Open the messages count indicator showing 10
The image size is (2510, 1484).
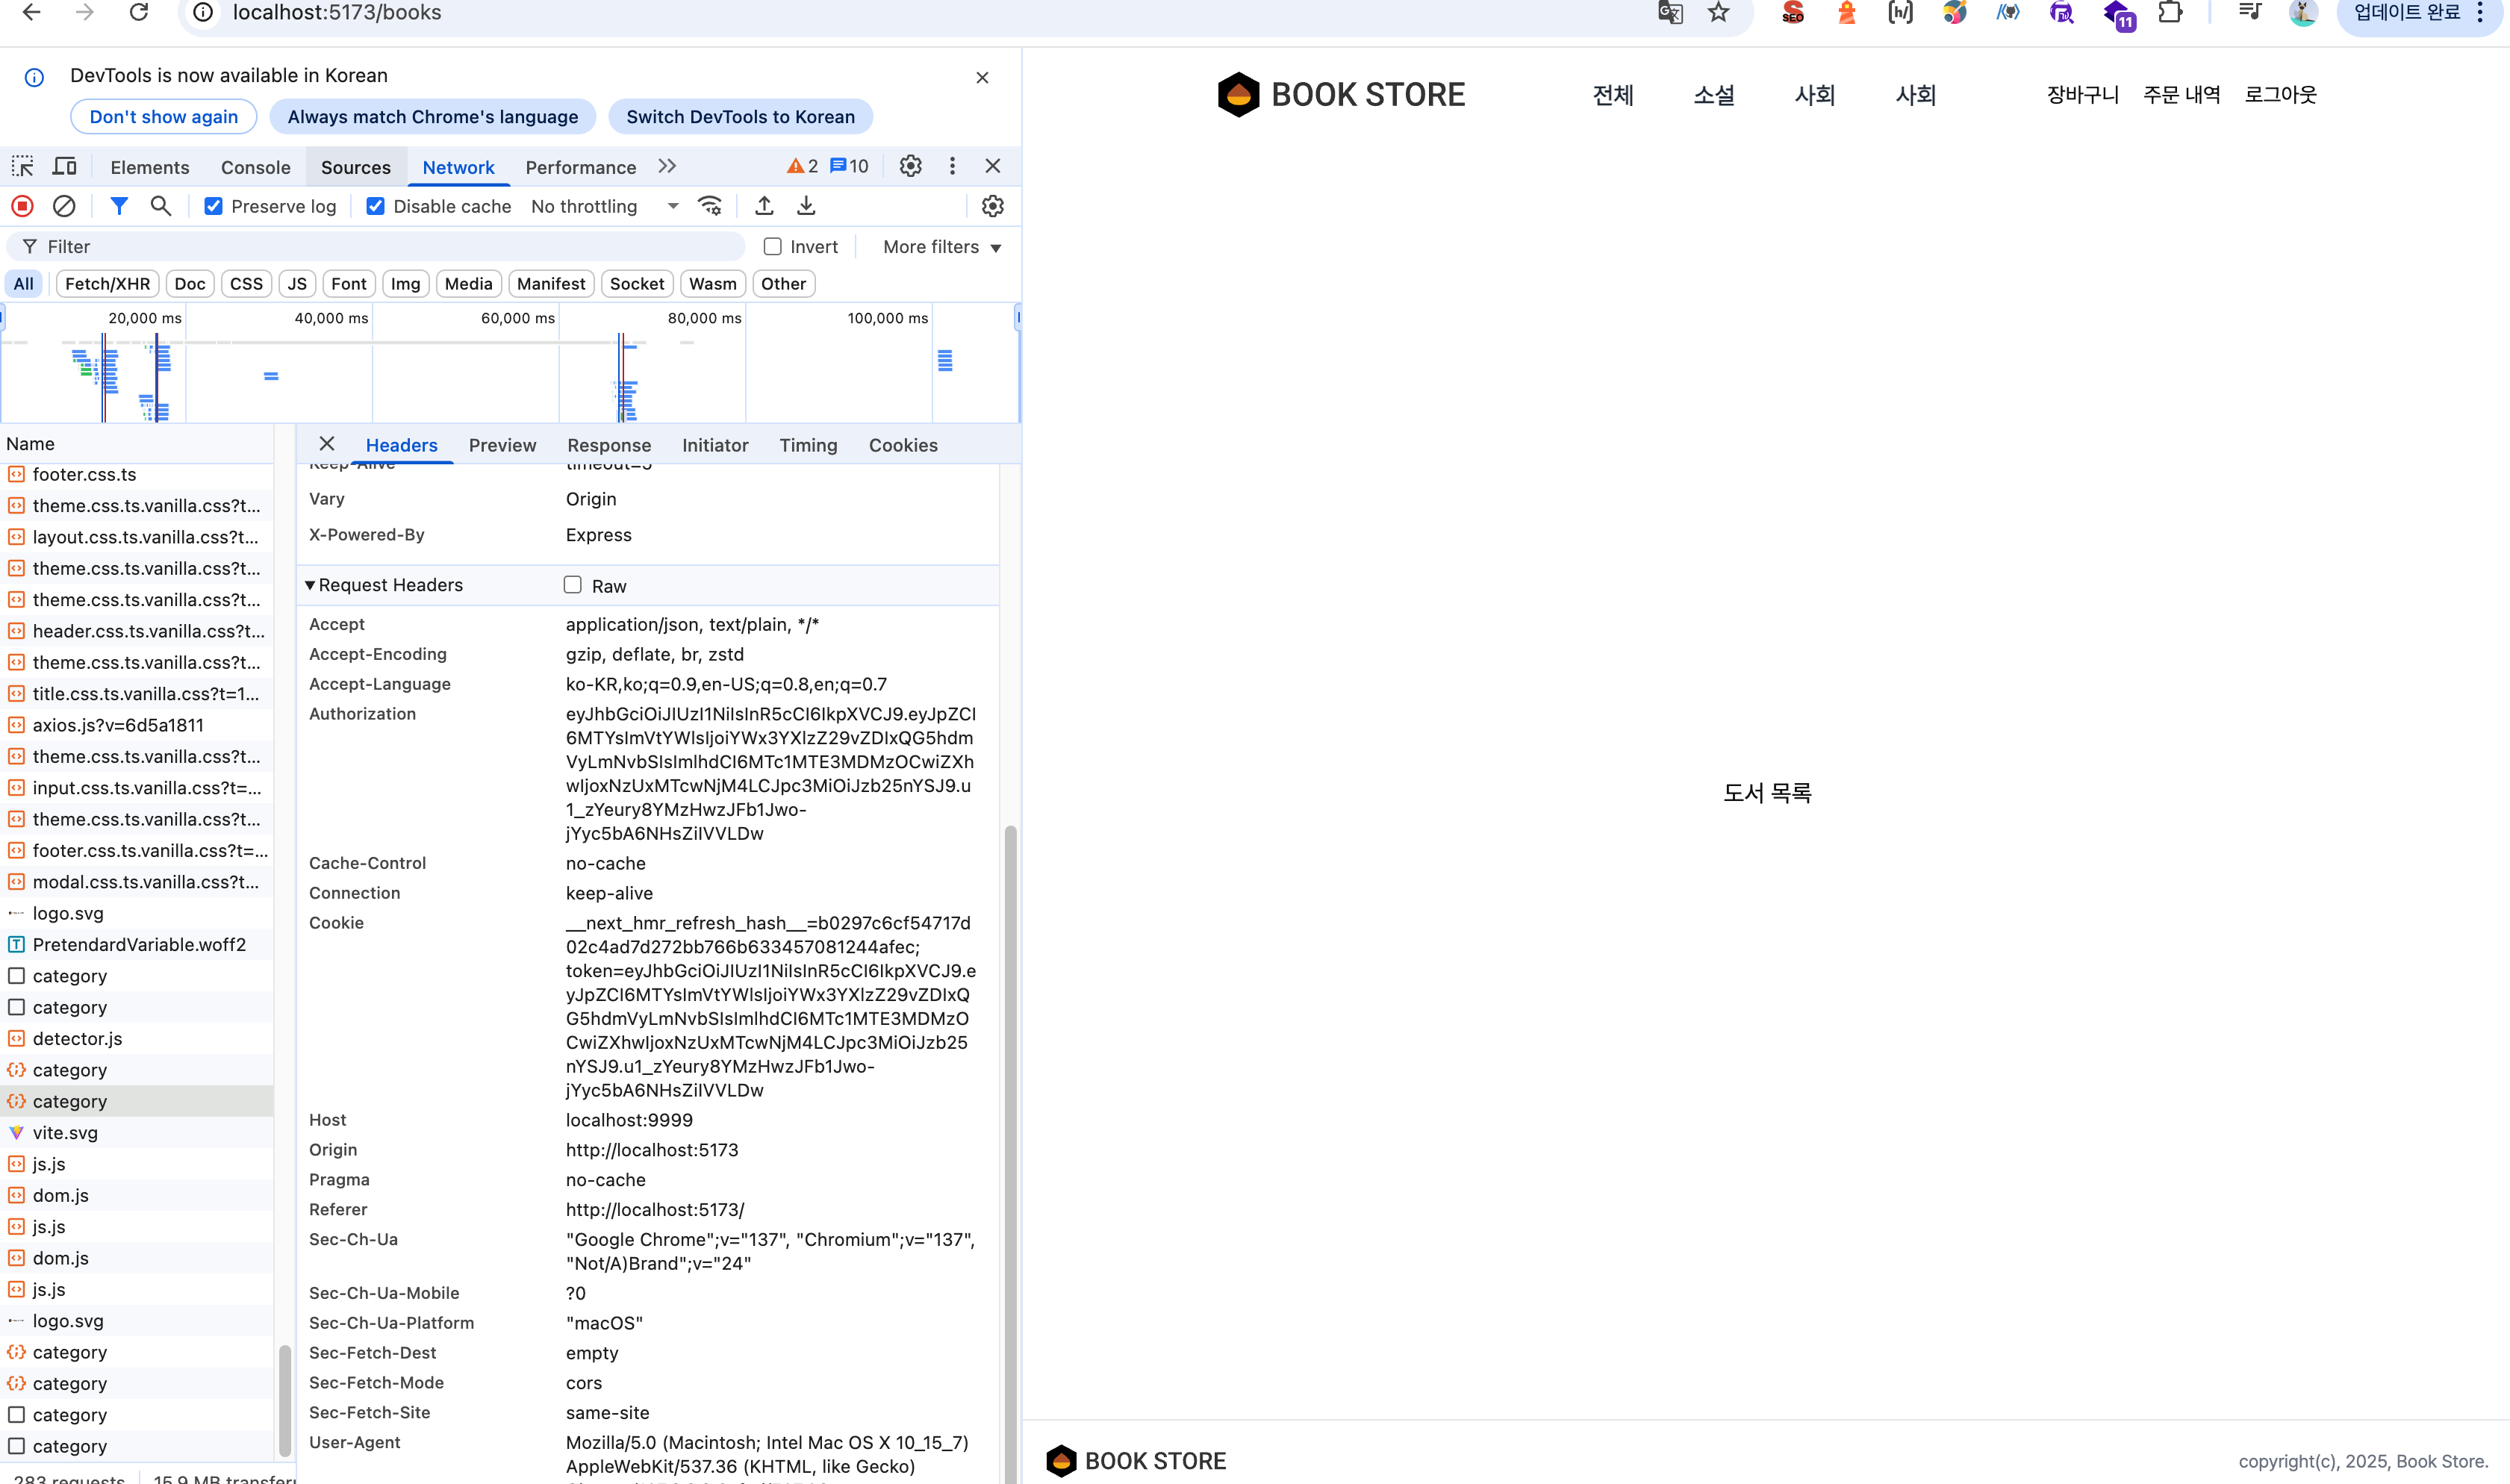click(849, 166)
